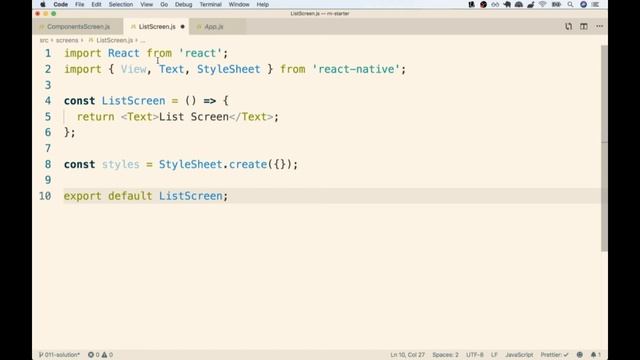
Task: Open problems view from errors and warnings count
Action: (x=100, y=355)
